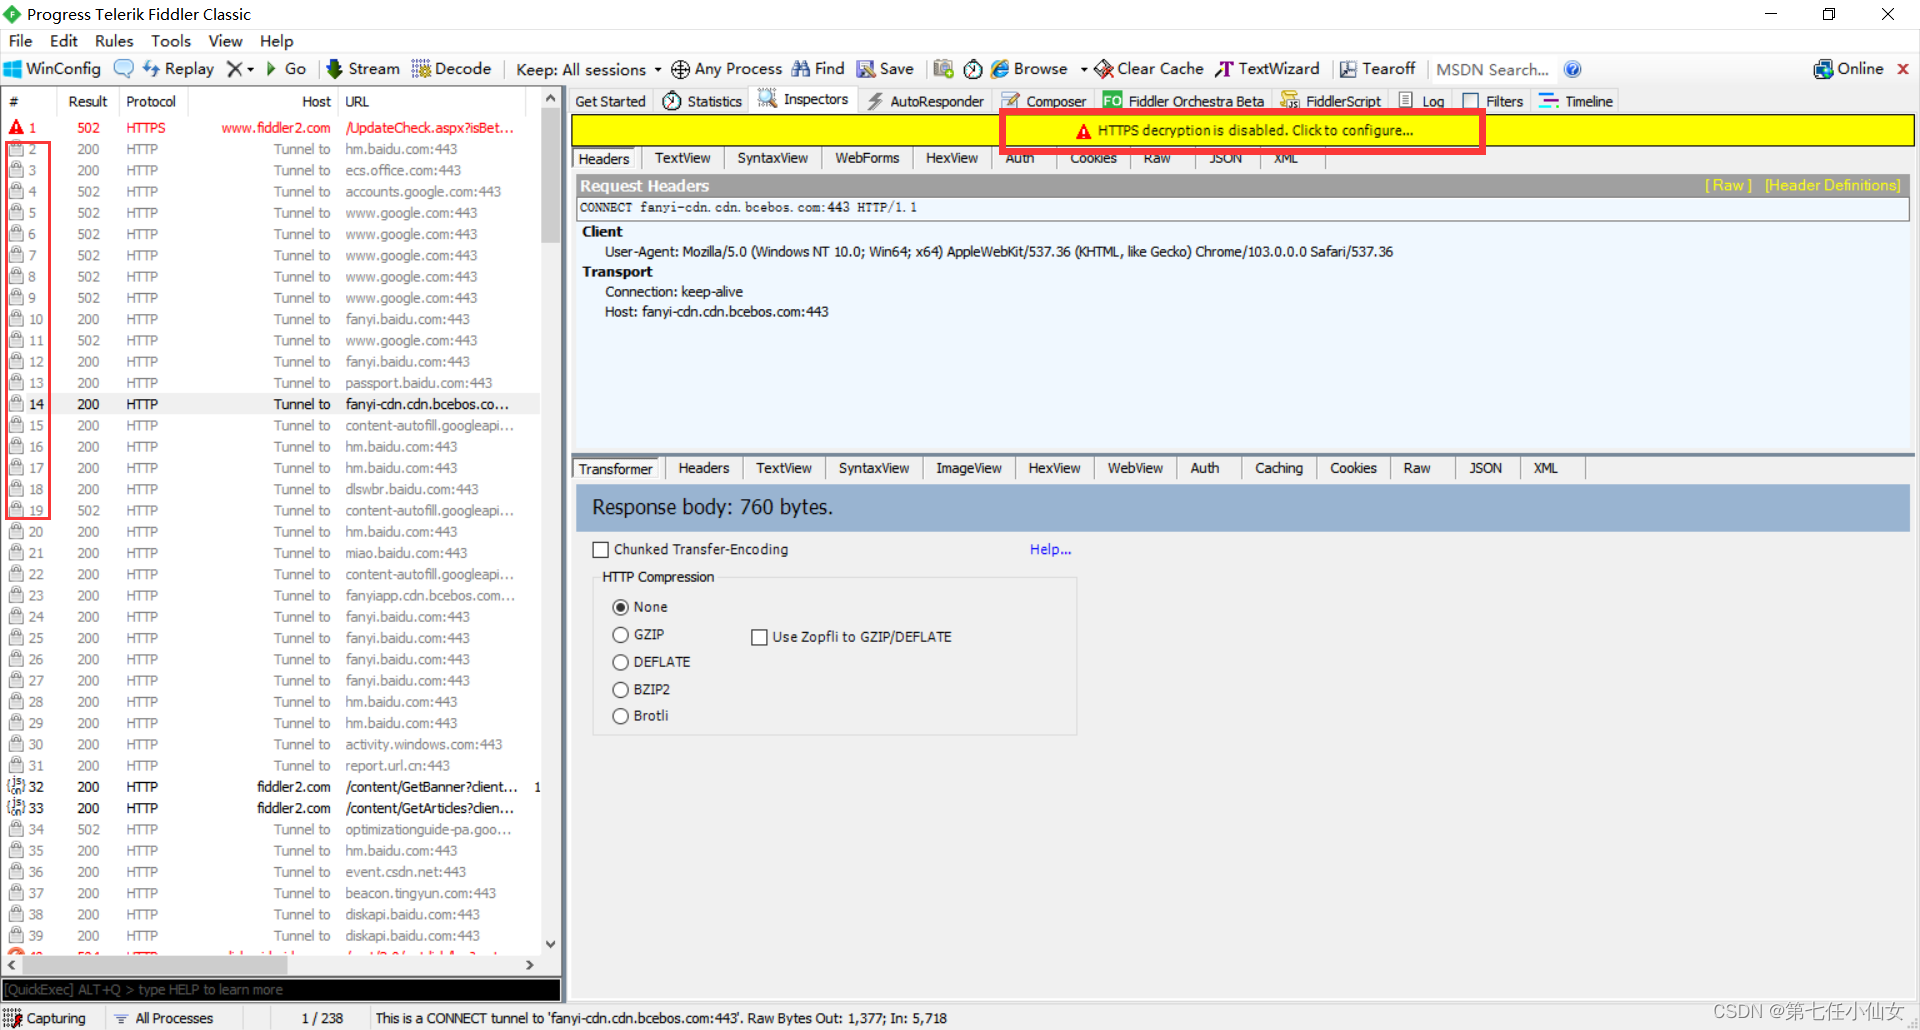Open WinConfig from the toolbar
The height and width of the screenshot is (1030, 1920).
52,69
